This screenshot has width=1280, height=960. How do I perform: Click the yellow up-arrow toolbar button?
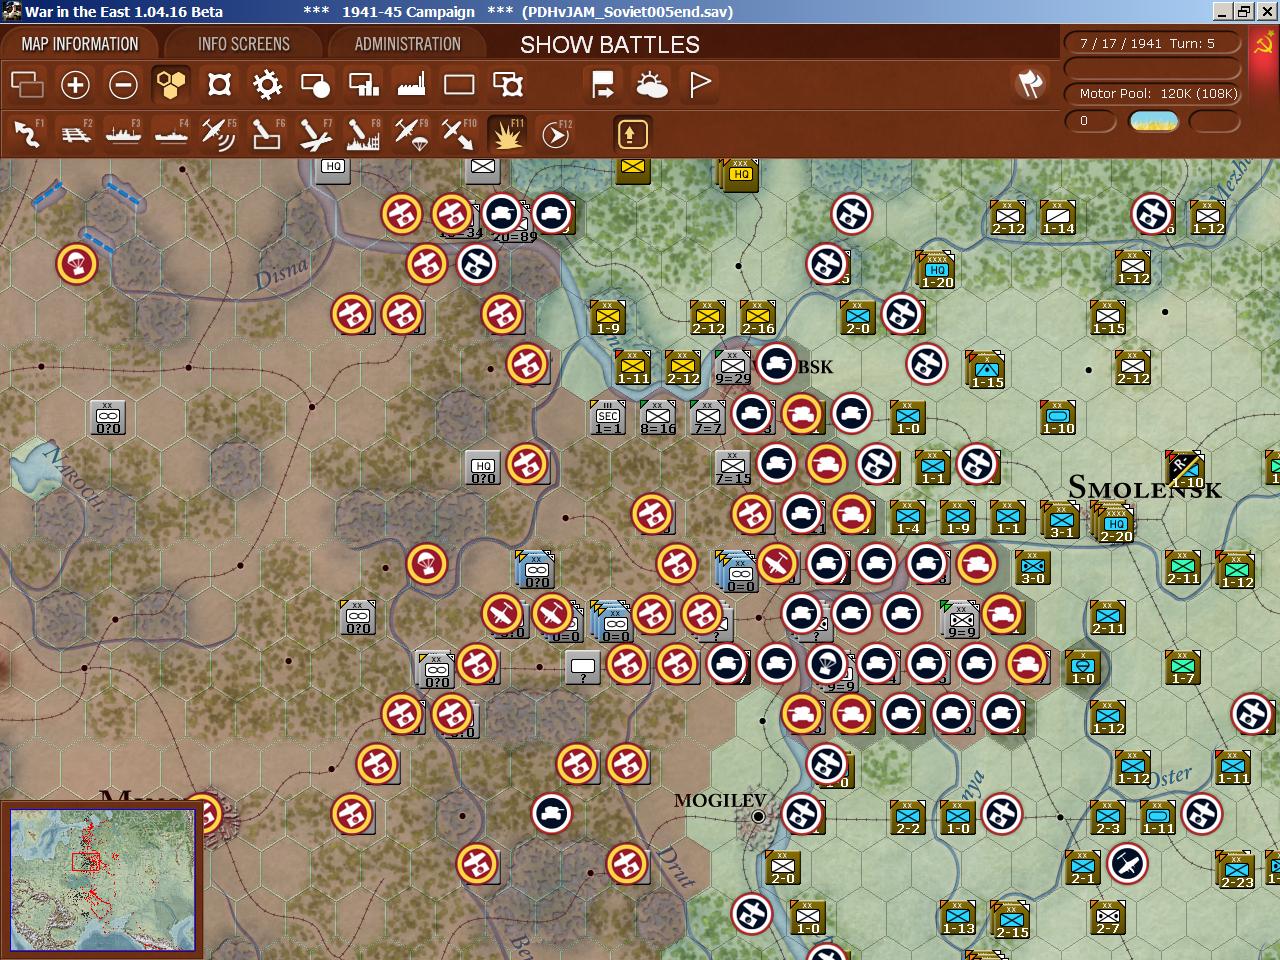point(632,134)
